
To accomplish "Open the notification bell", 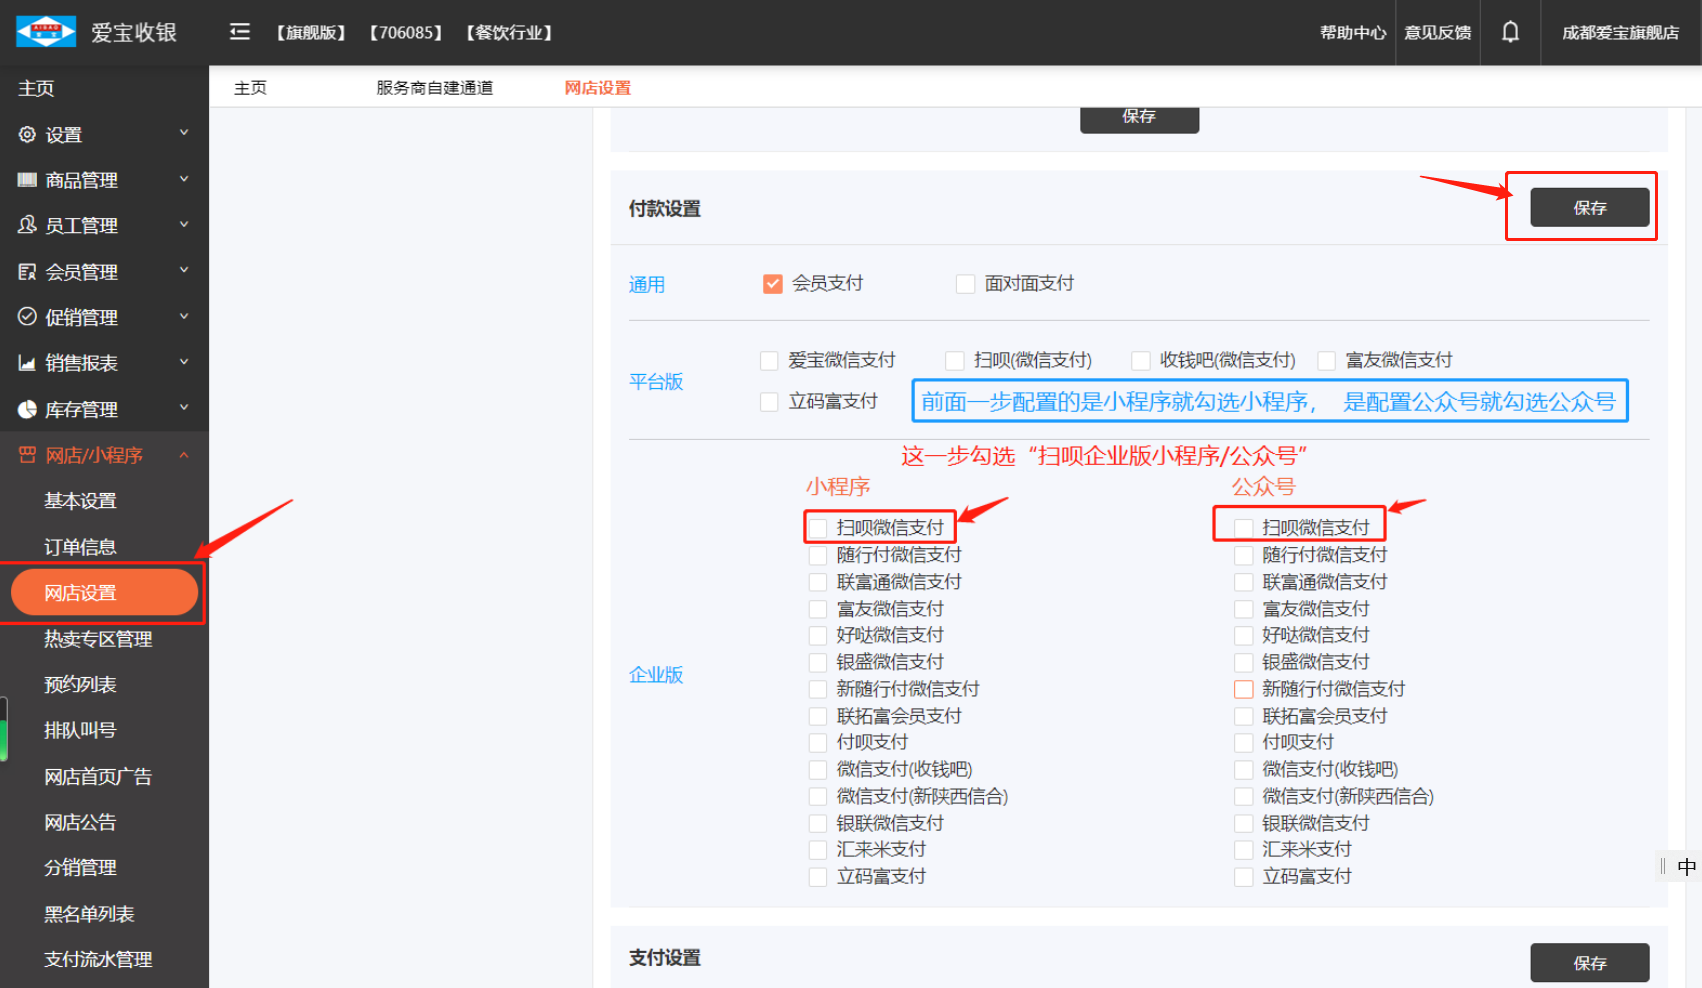I will [1510, 32].
